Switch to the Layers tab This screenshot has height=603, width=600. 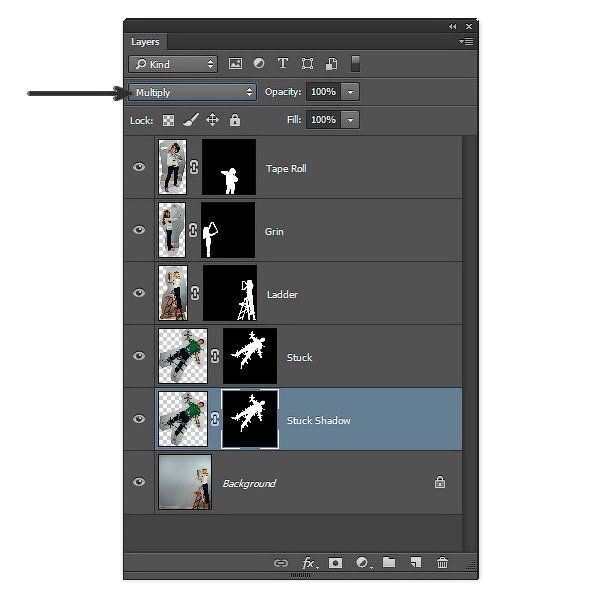145,42
